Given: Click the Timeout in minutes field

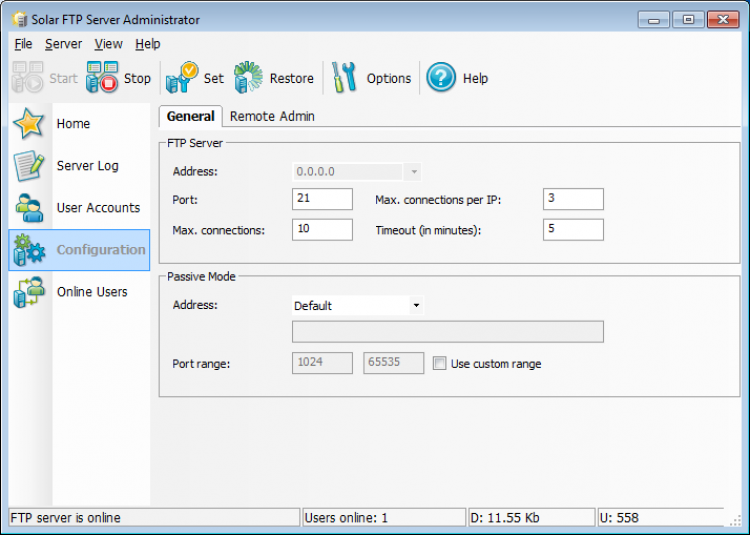Looking at the screenshot, I should [573, 229].
